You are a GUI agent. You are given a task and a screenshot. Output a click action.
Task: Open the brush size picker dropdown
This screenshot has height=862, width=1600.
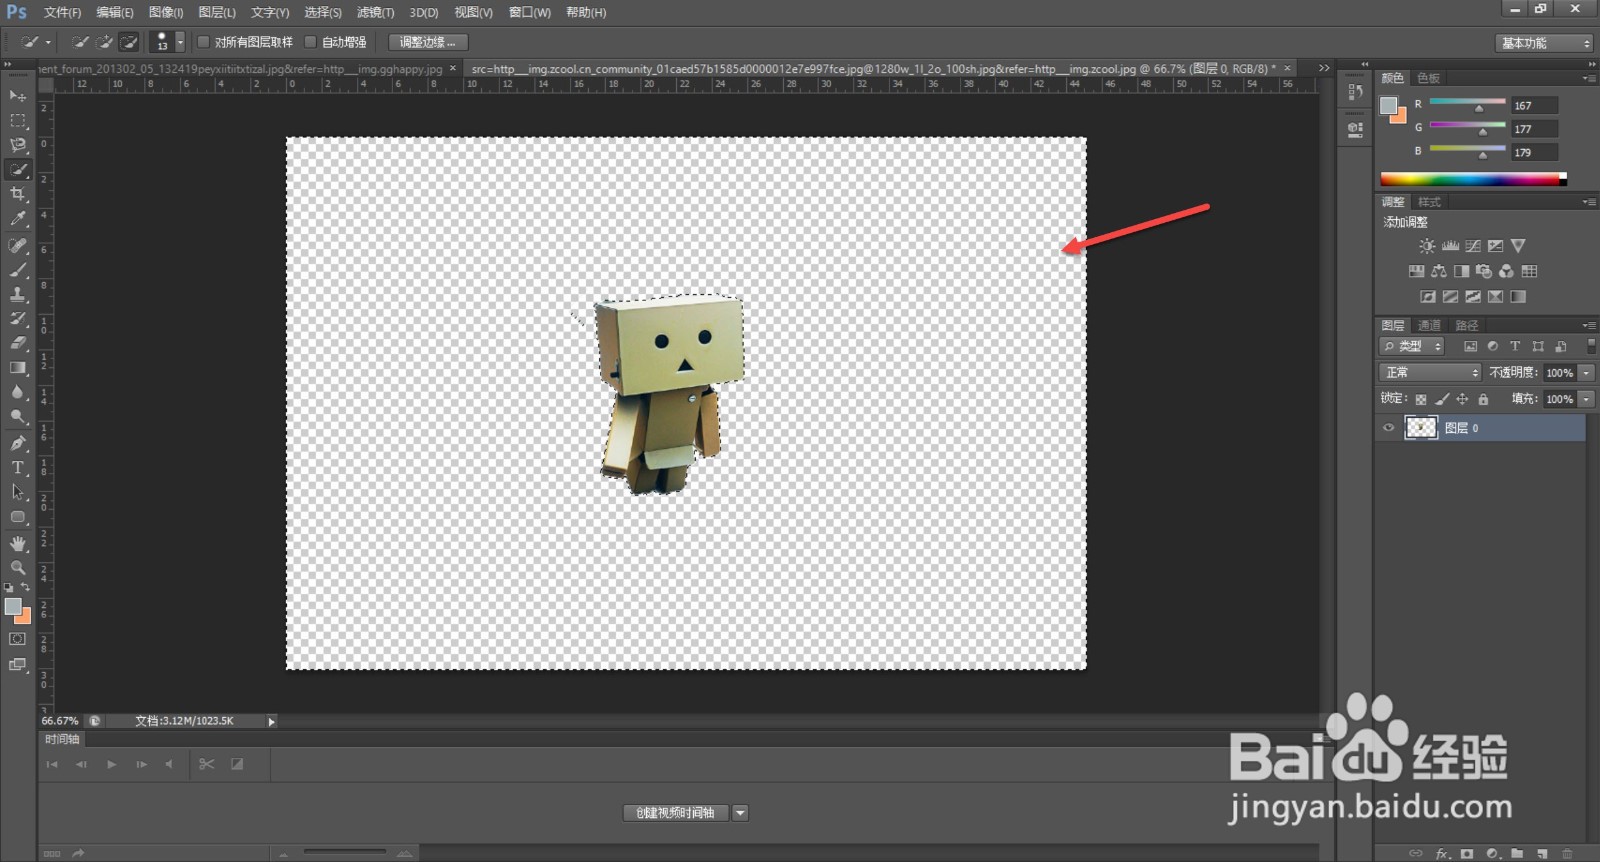(180, 42)
